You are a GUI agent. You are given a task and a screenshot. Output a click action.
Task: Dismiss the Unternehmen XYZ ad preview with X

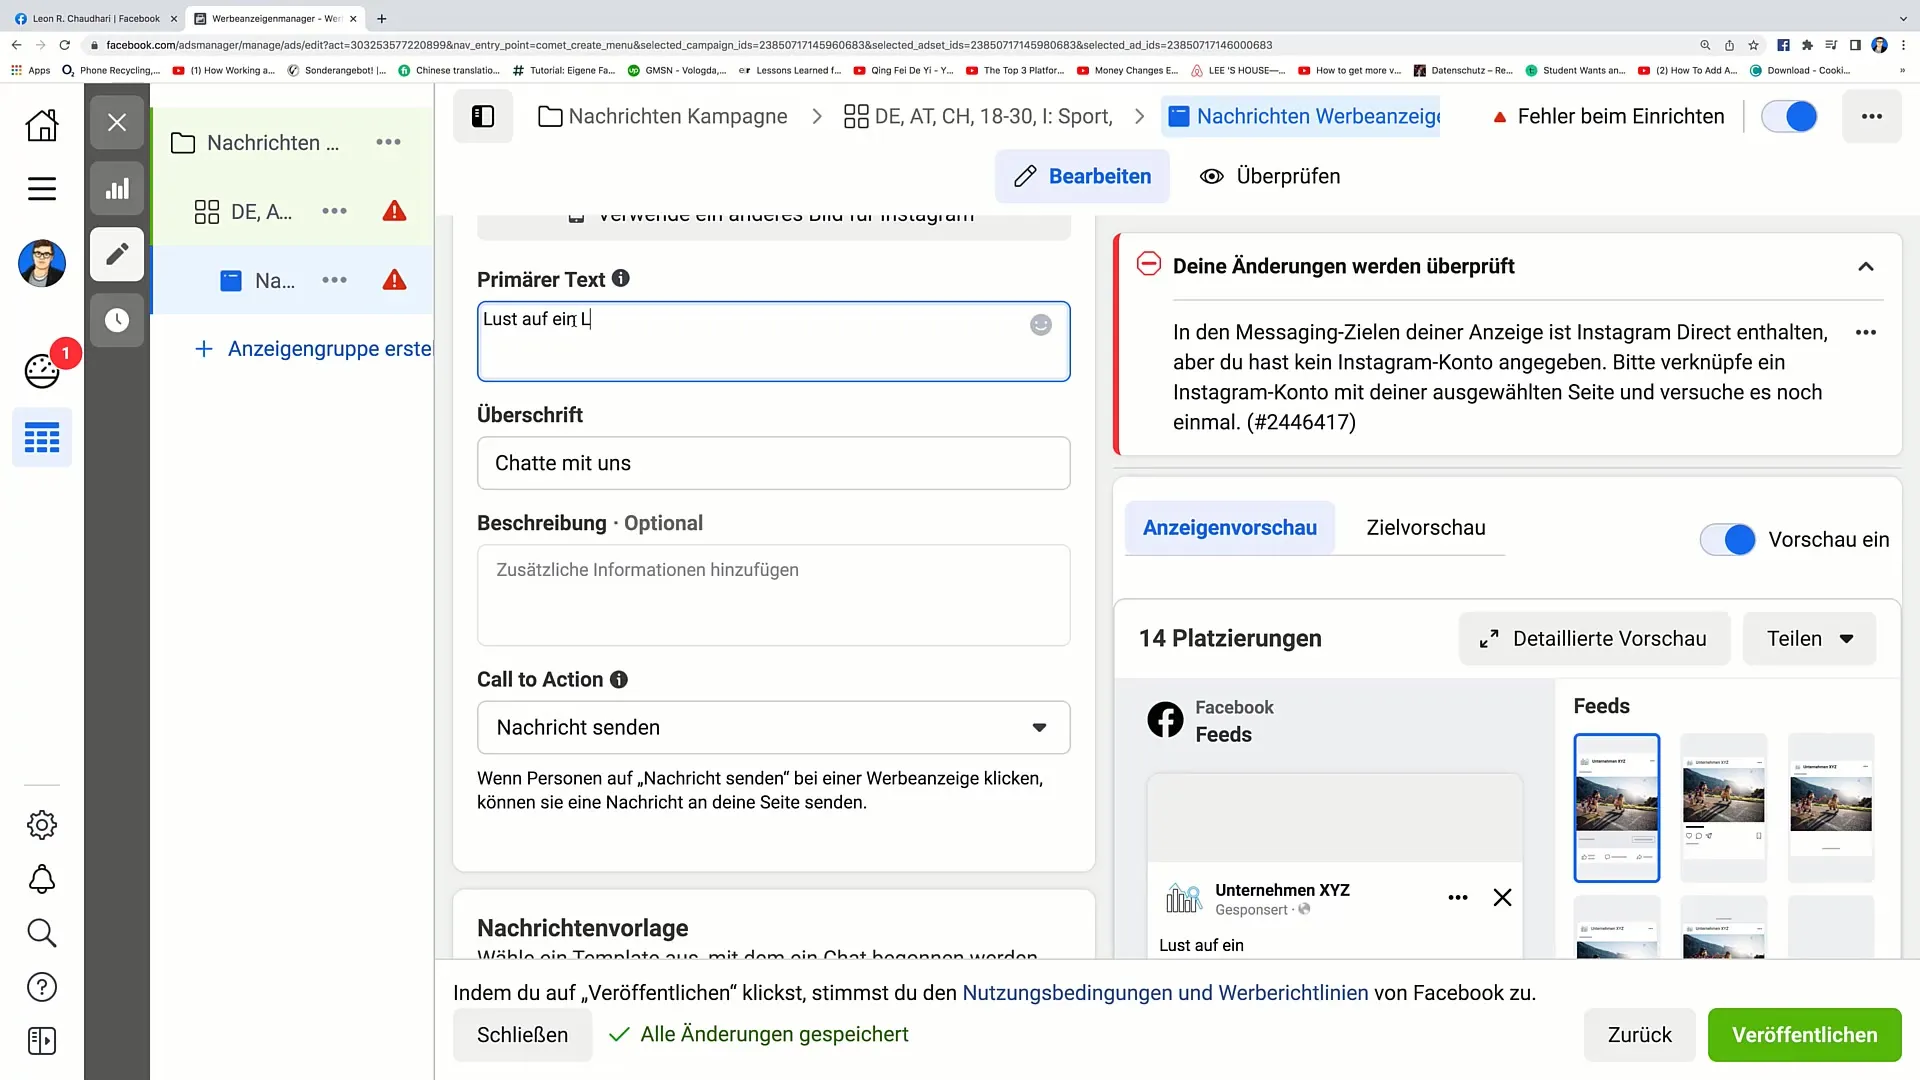(x=1502, y=897)
